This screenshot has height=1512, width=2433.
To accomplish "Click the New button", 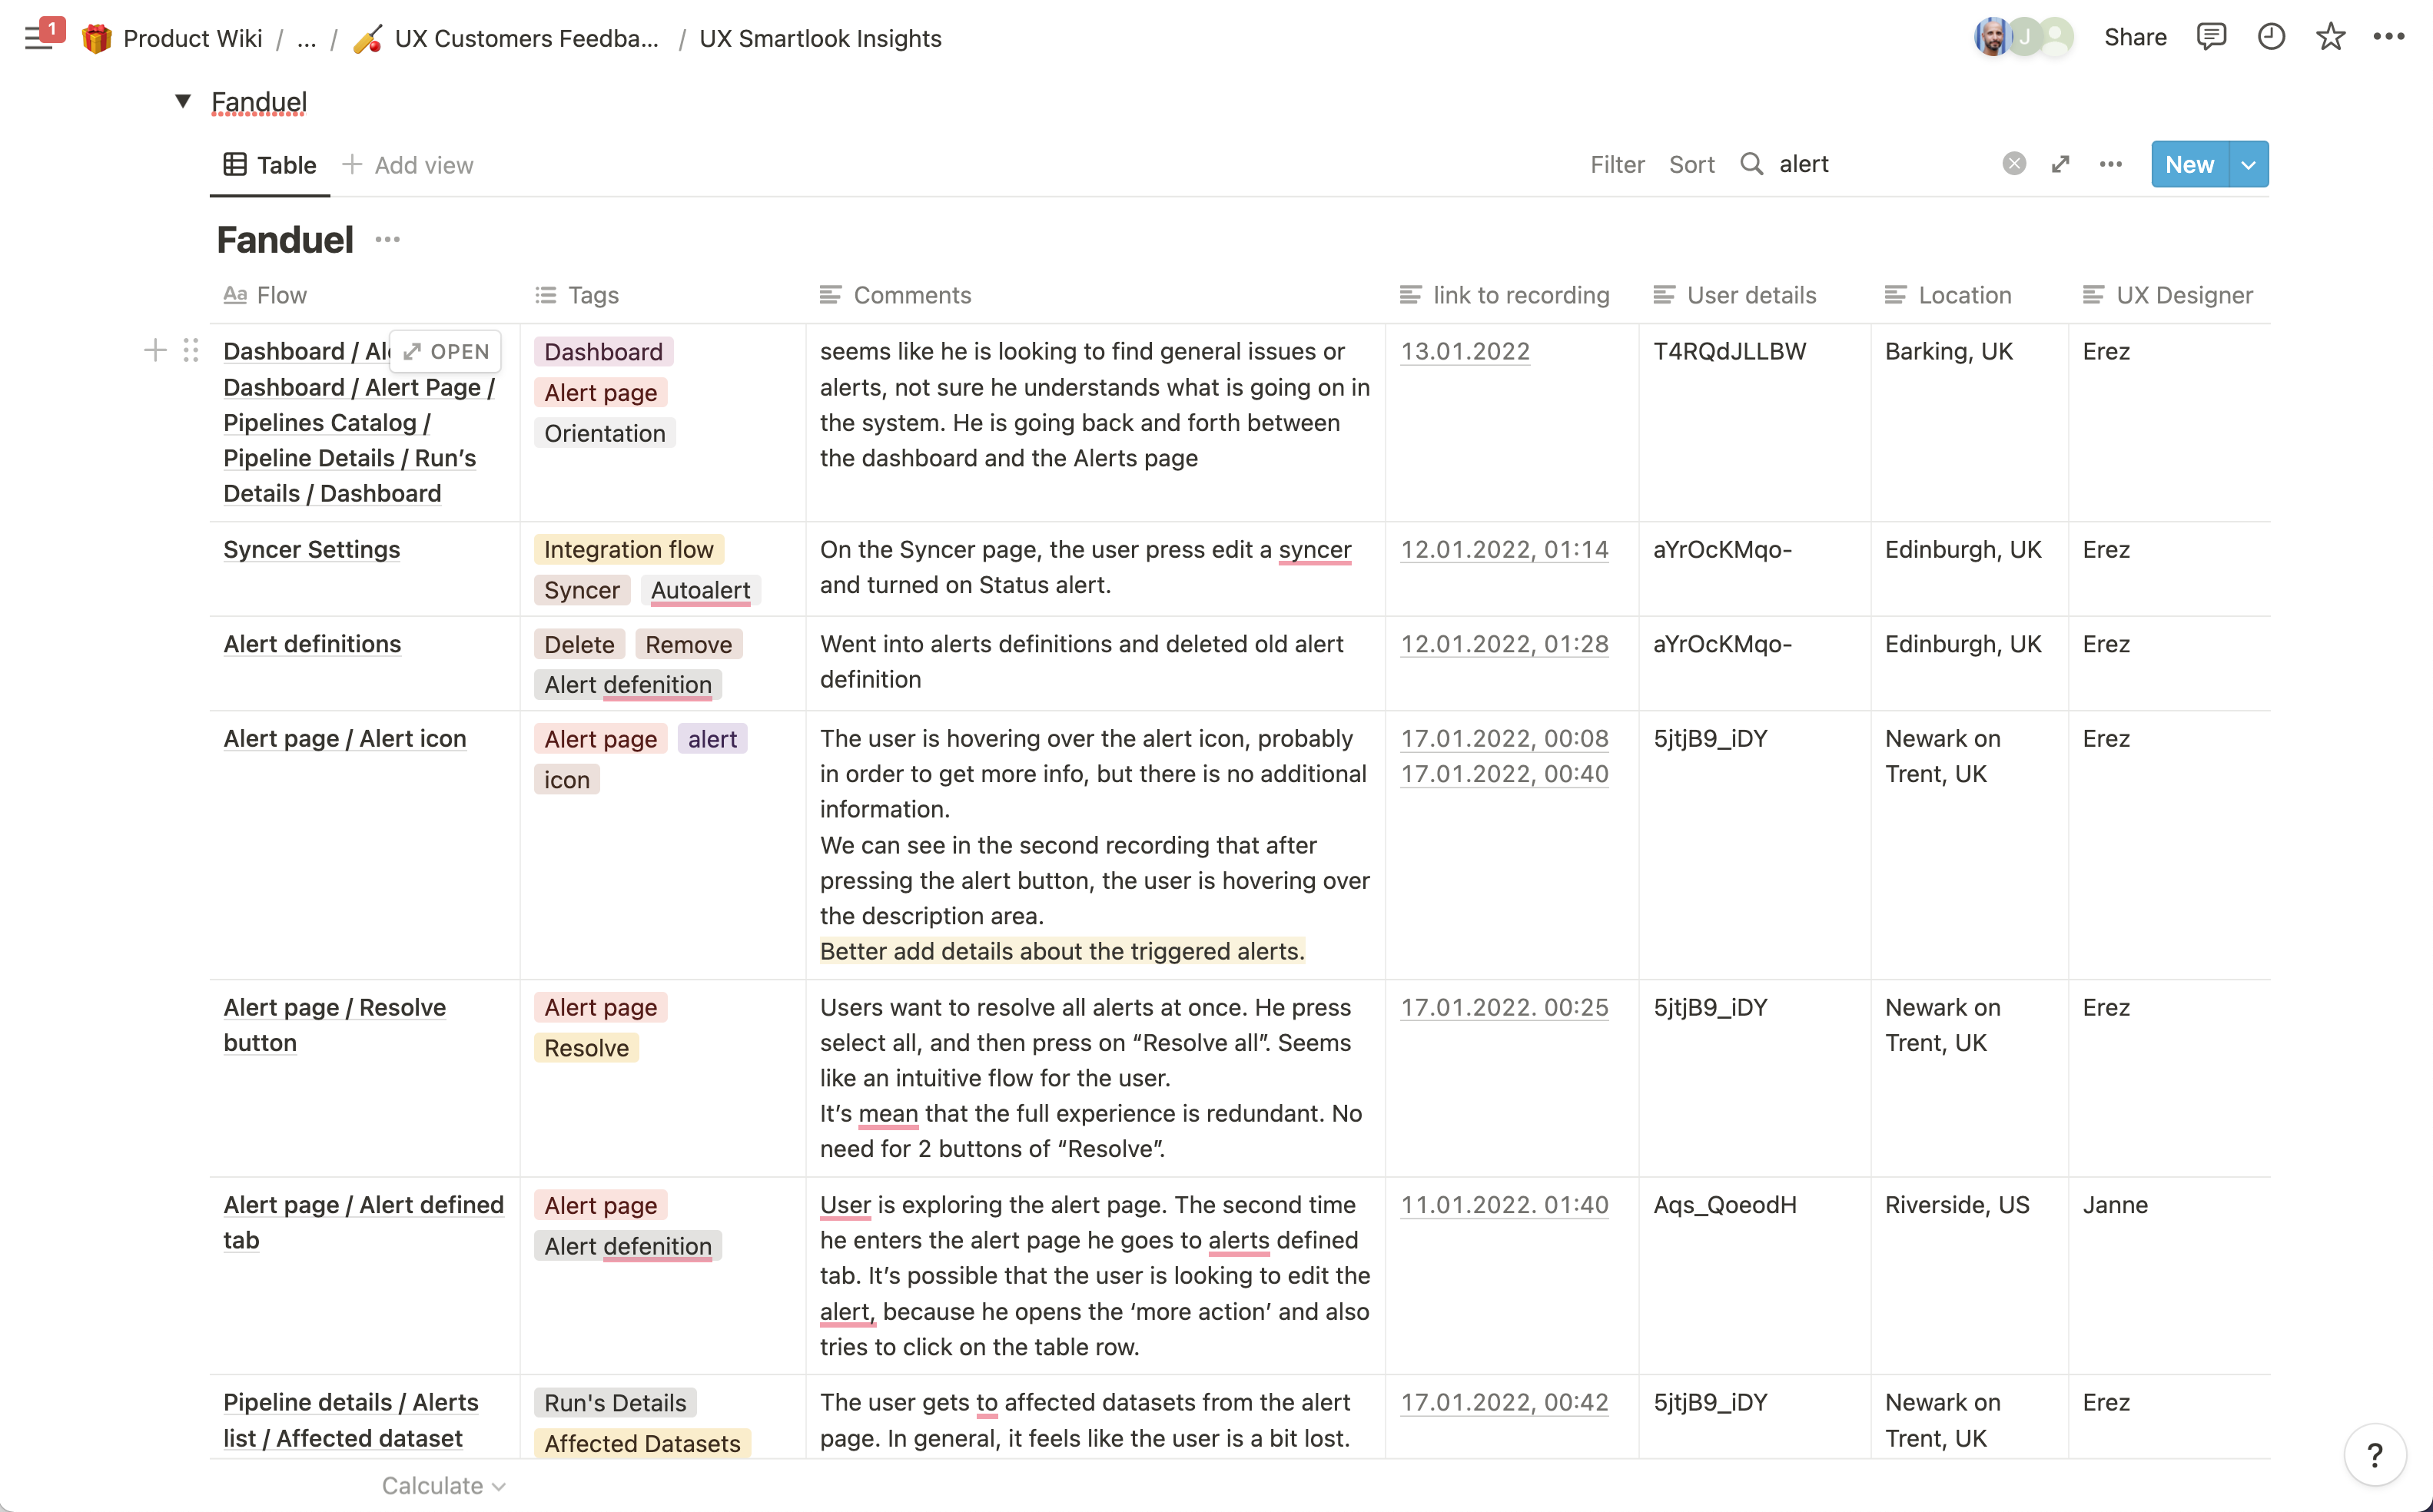I will pyautogui.click(x=2190, y=165).
